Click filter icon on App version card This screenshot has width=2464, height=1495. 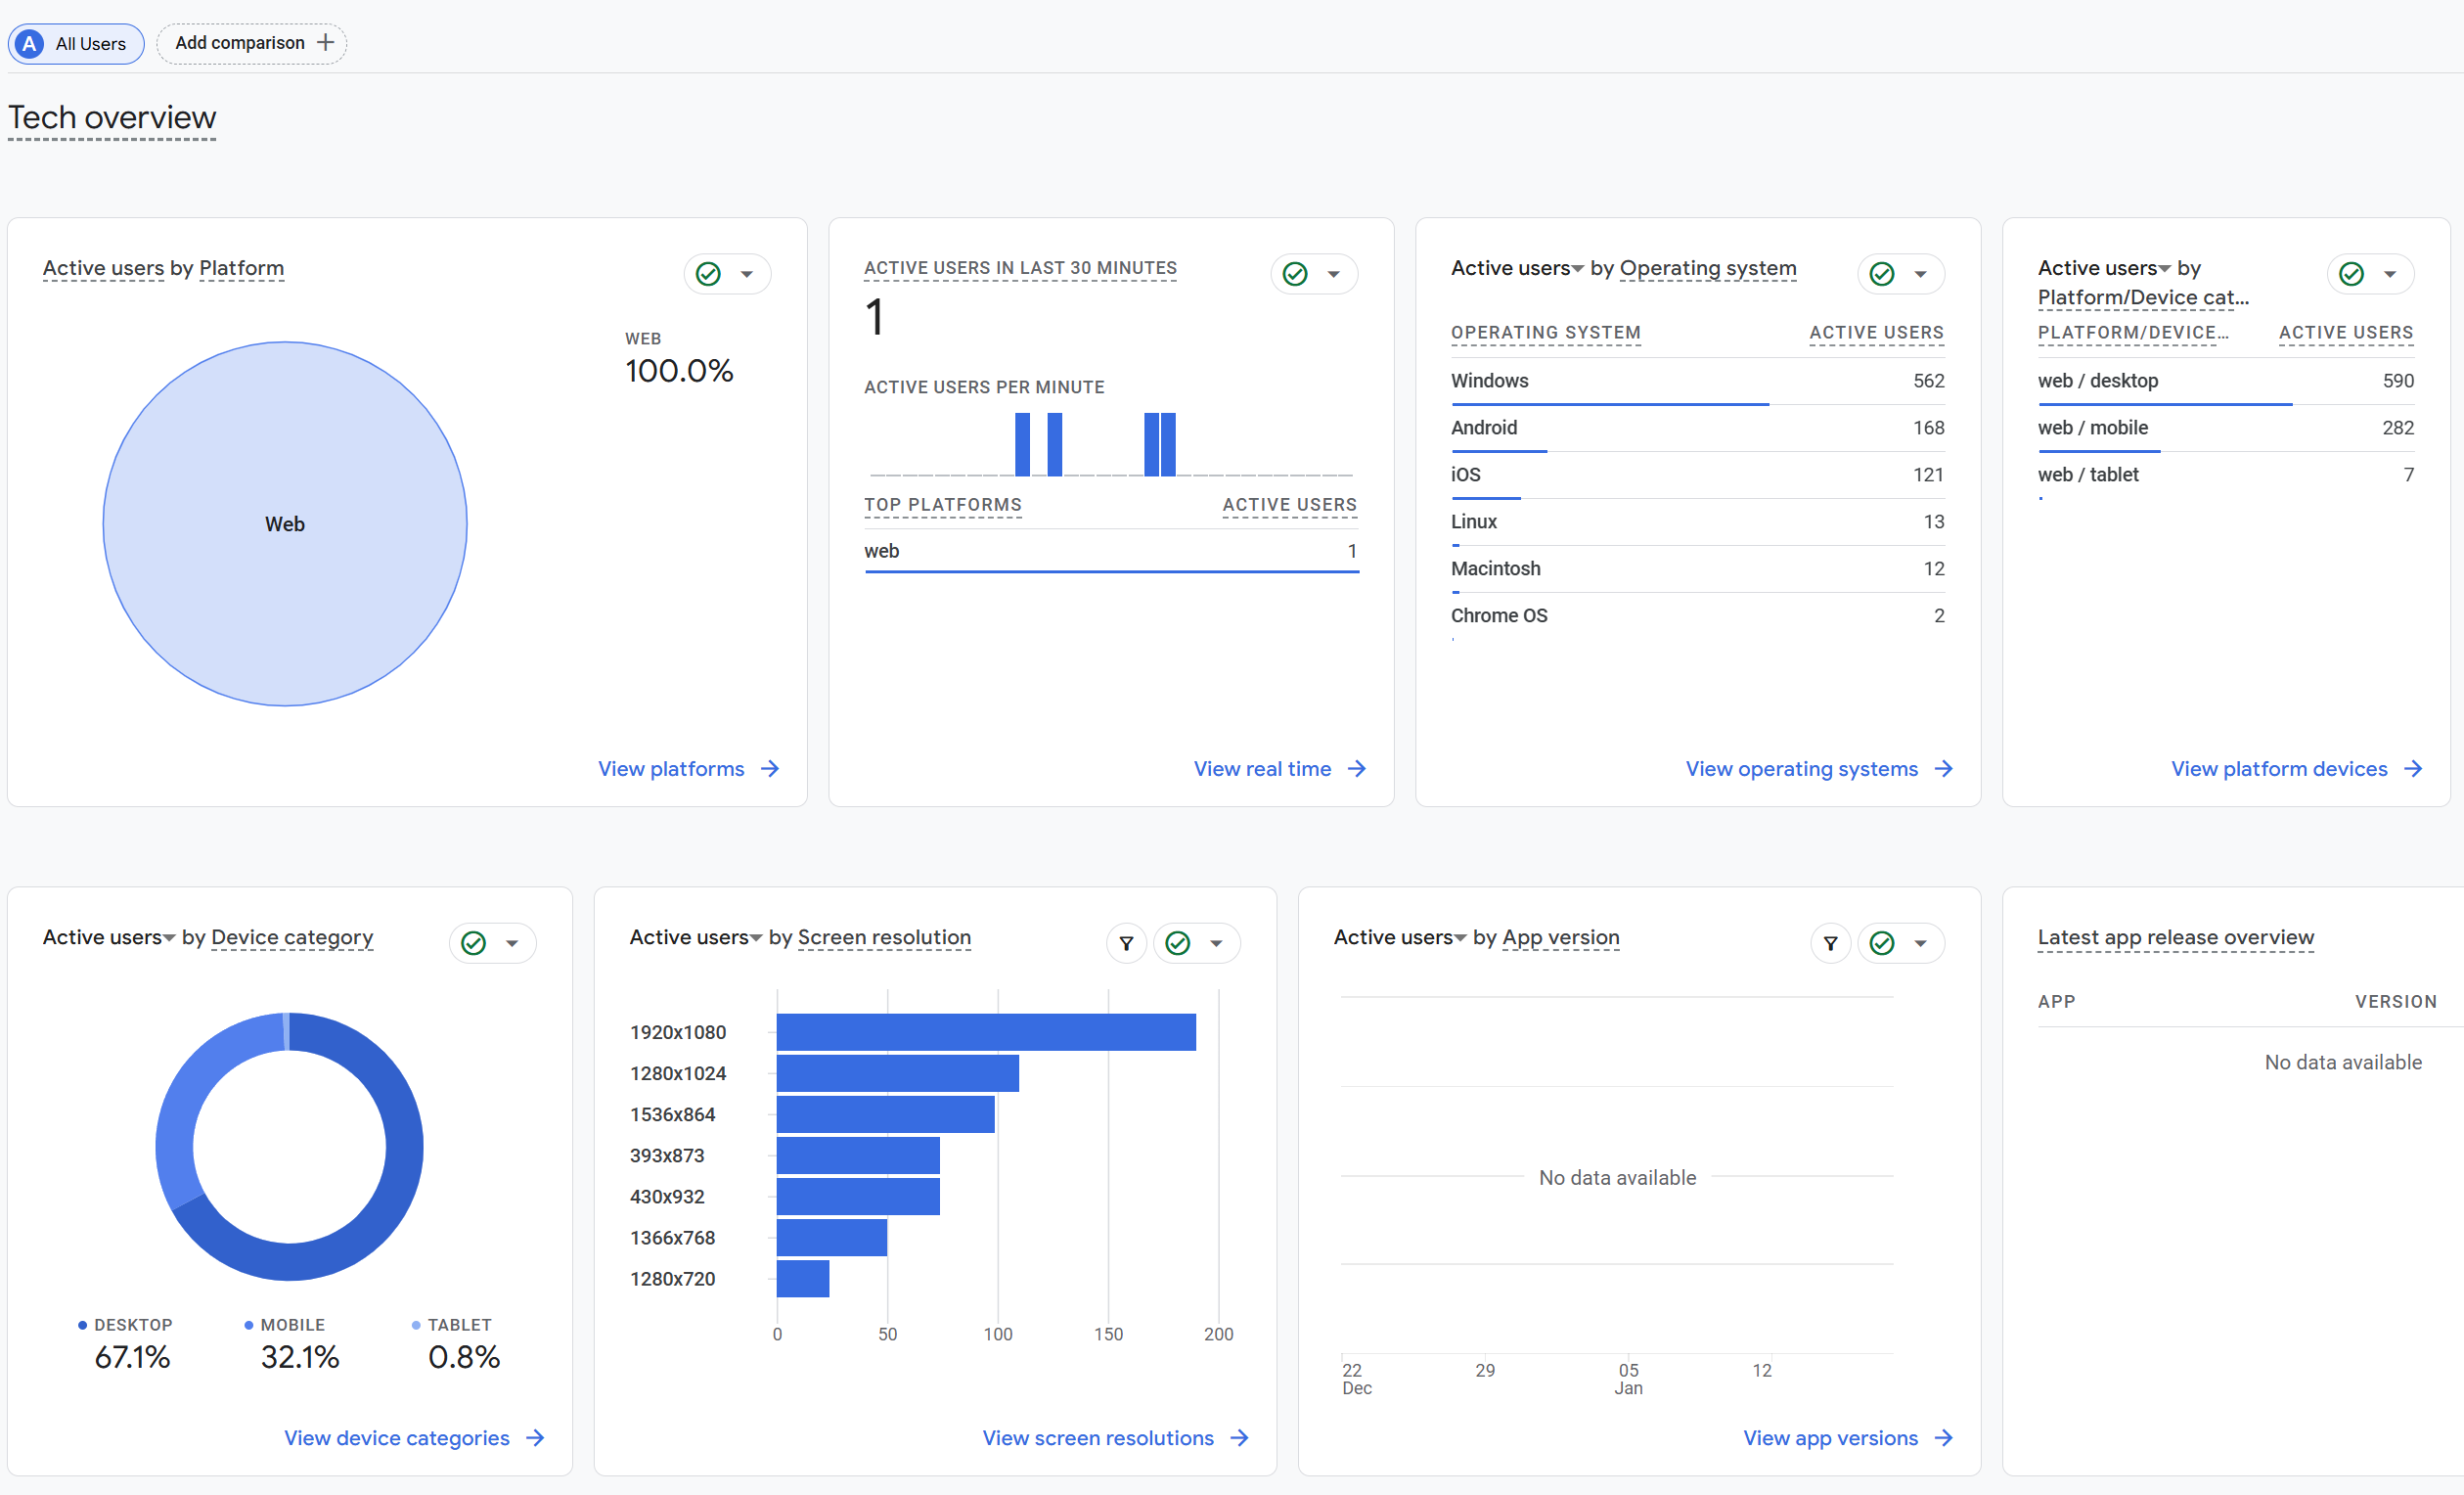click(x=1830, y=943)
